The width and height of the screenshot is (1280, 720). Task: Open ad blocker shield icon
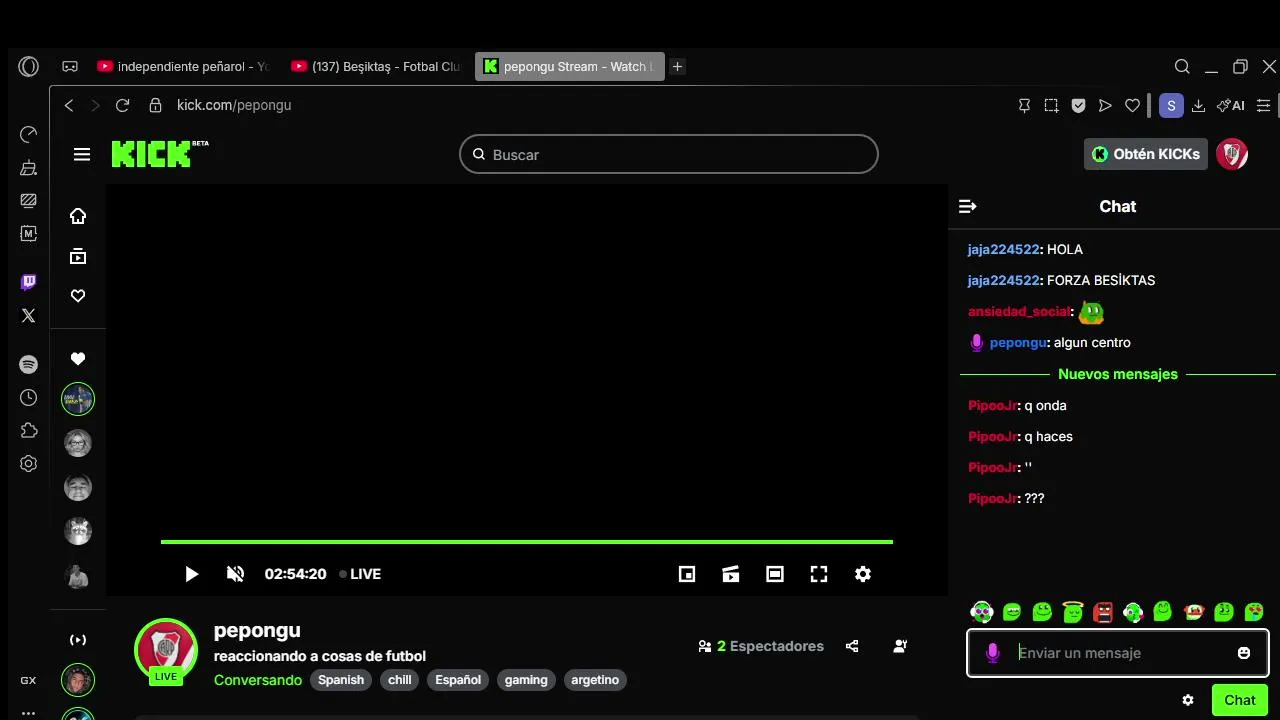[x=1078, y=105]
